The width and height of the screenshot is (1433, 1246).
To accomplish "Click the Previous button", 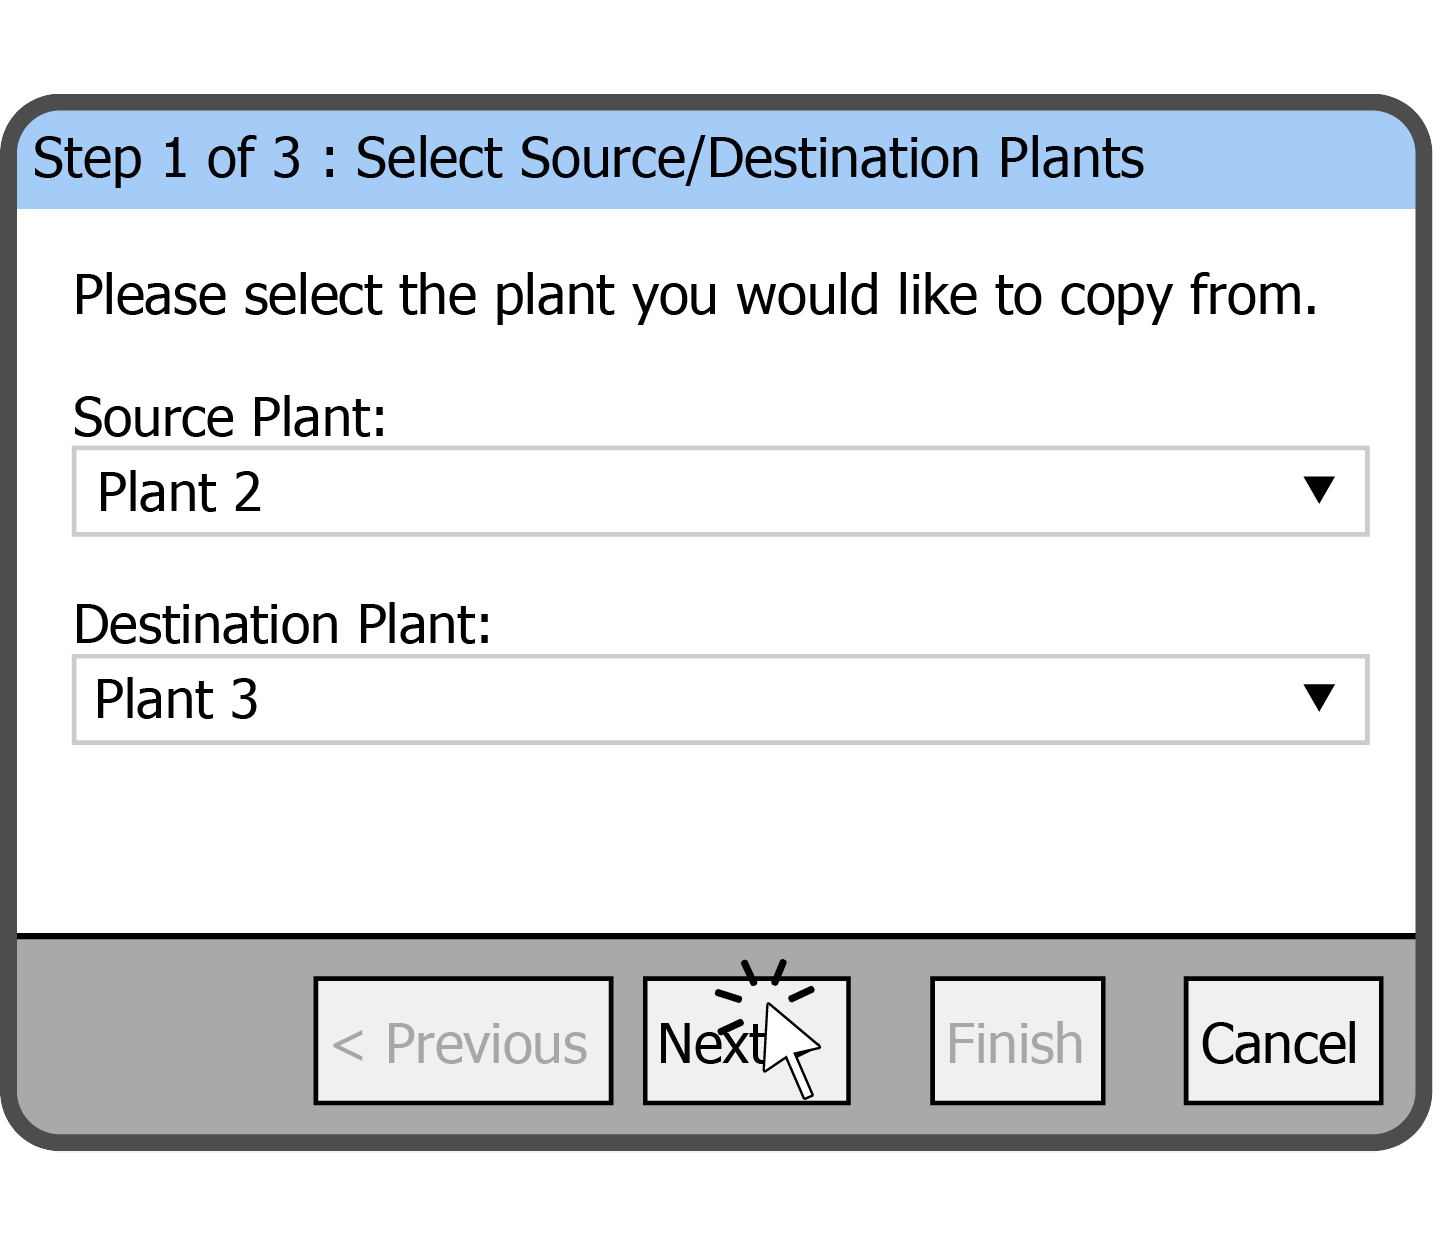I will click(x=462, y=1040).
